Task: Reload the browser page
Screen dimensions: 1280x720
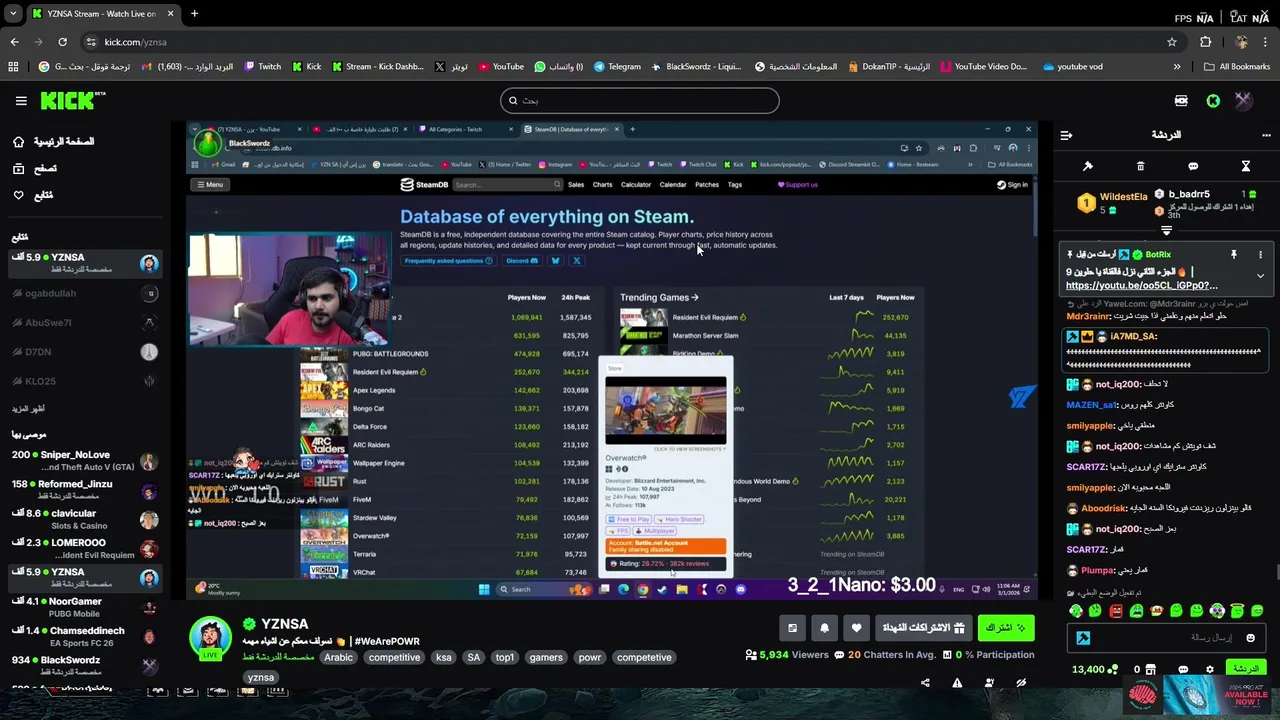Action: coord(62,42)
